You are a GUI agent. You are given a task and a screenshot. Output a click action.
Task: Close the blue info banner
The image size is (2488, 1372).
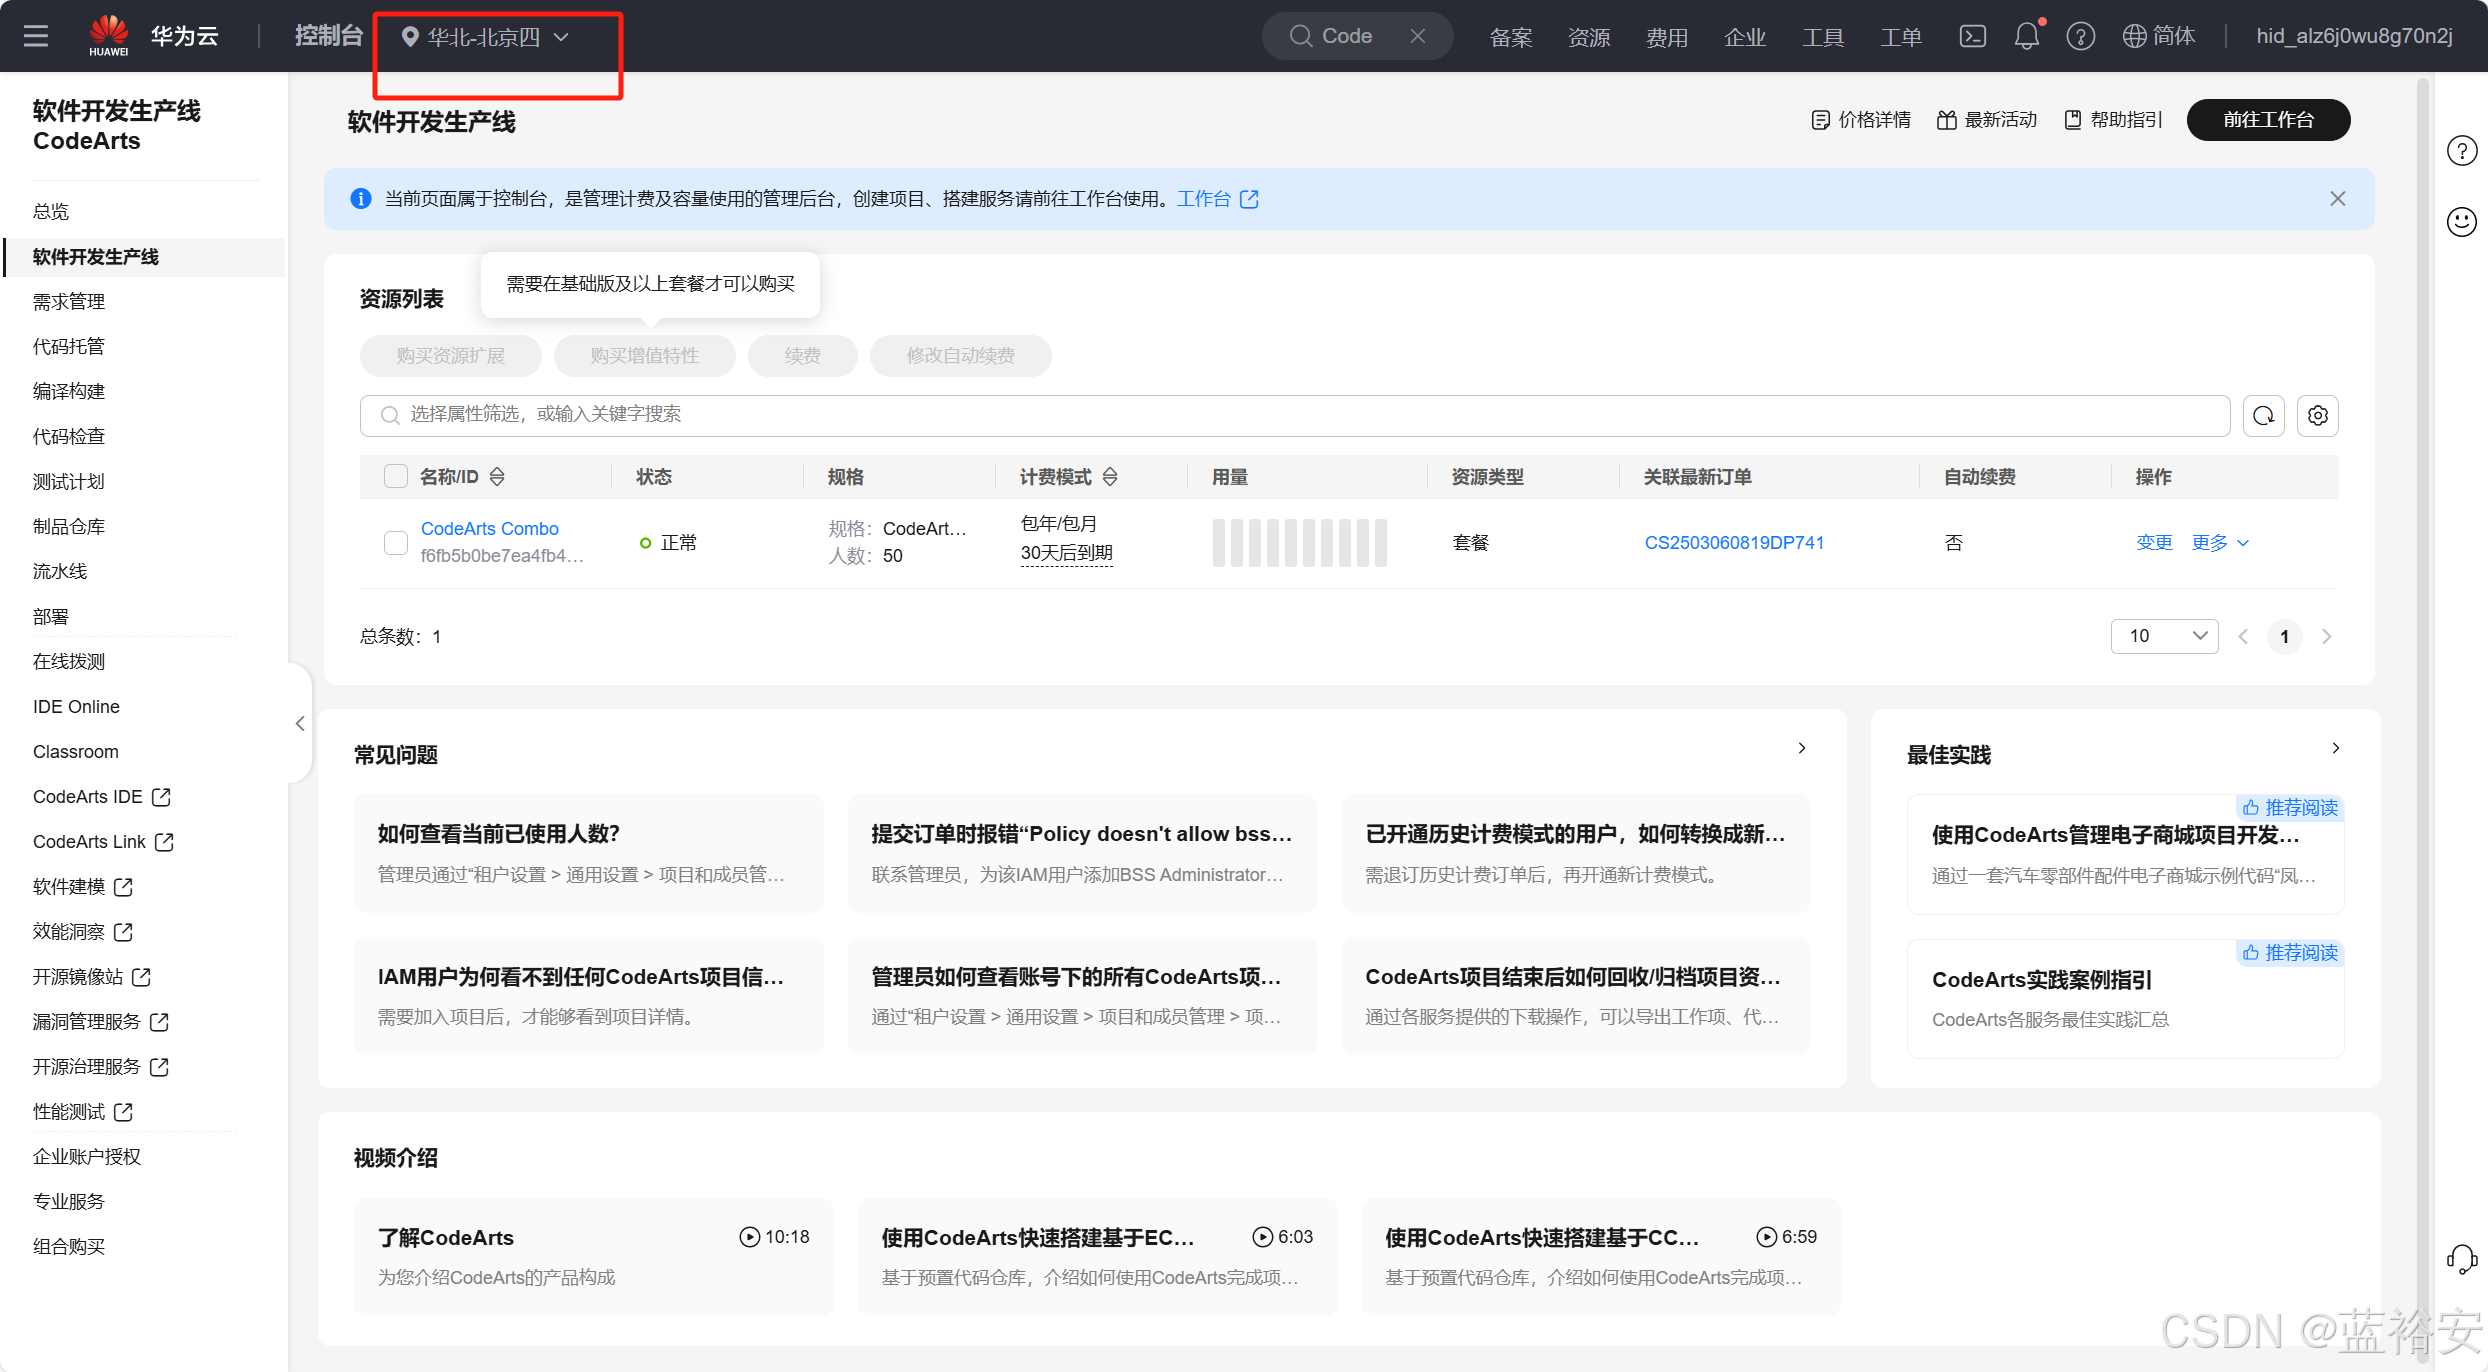[x=2337, y=199]
